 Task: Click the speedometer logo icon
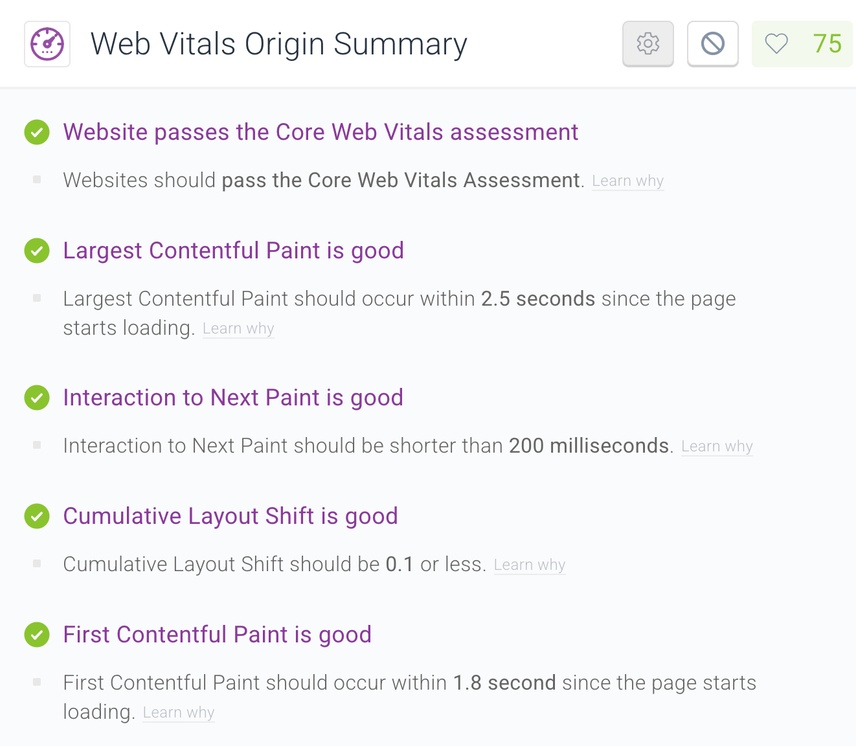pos(46,44)
